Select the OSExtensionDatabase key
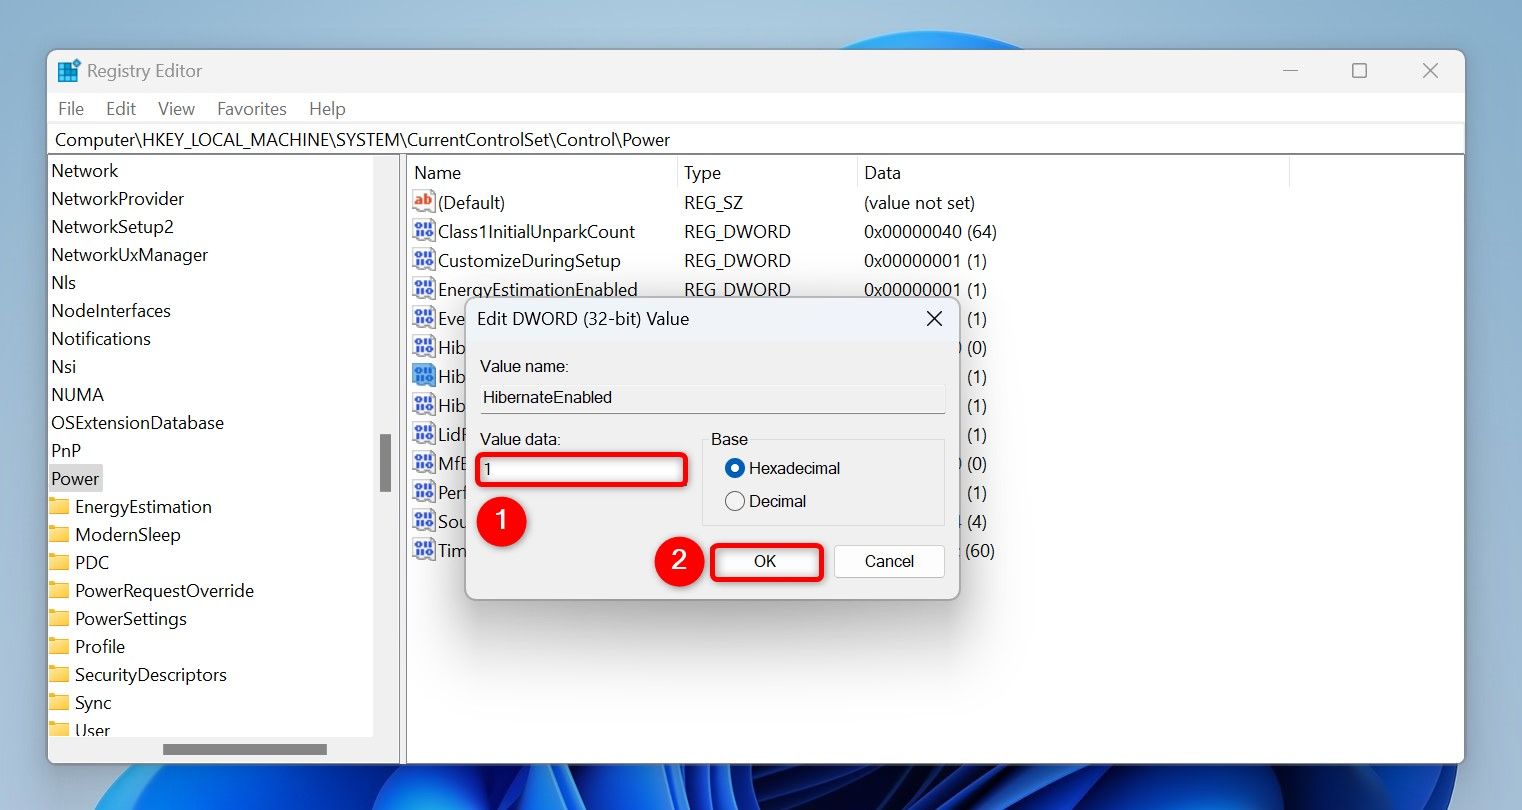This screenshot has width=1522, height=810. coord(138,423)
